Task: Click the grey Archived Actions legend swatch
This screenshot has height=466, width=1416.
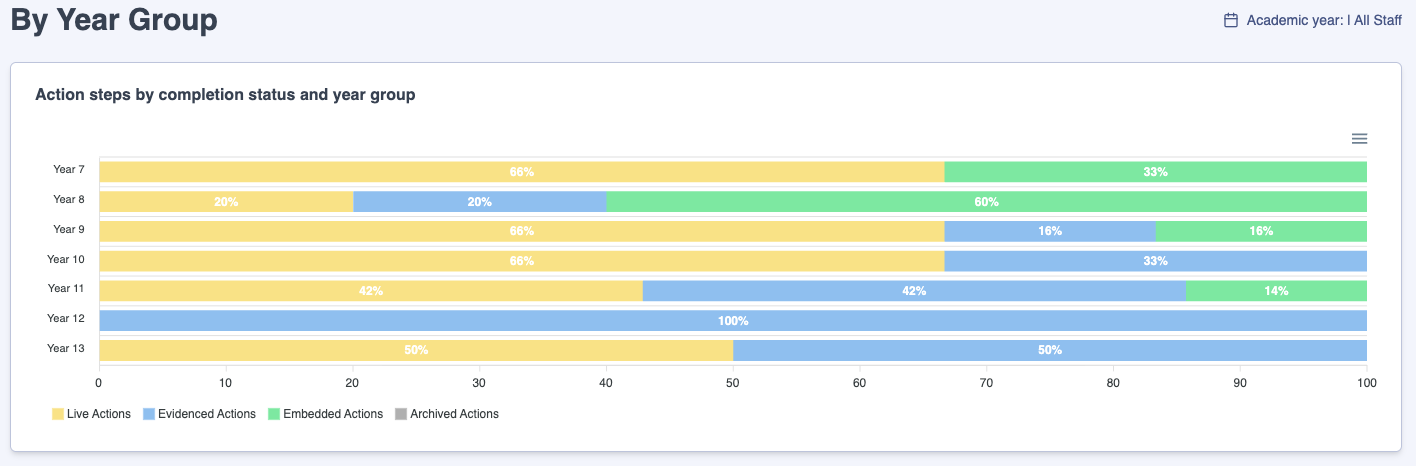Action: [401, 414]
